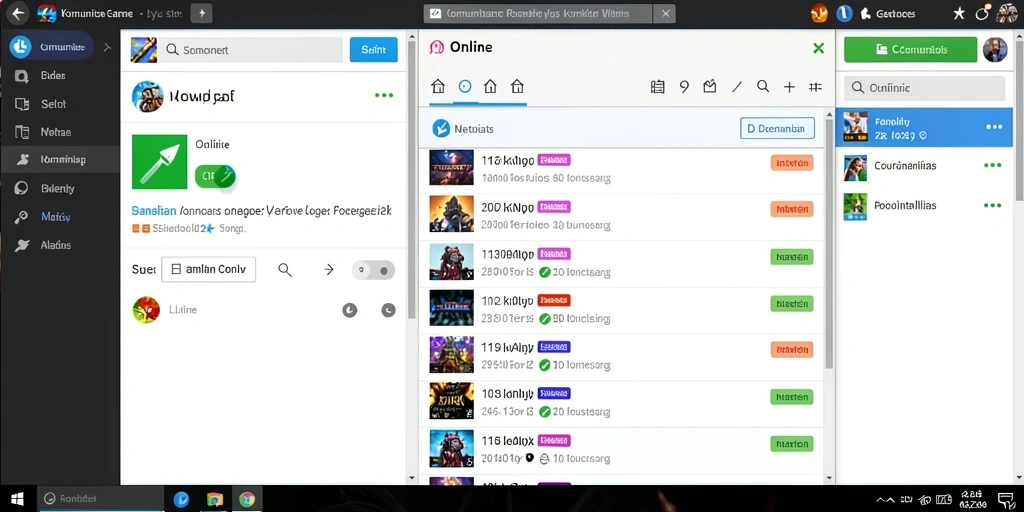This screenshot has width=1024, height=512.
Task: Click the second clock icon in the Lbine row
Action: pyautogui.click(x=389, y=310)
